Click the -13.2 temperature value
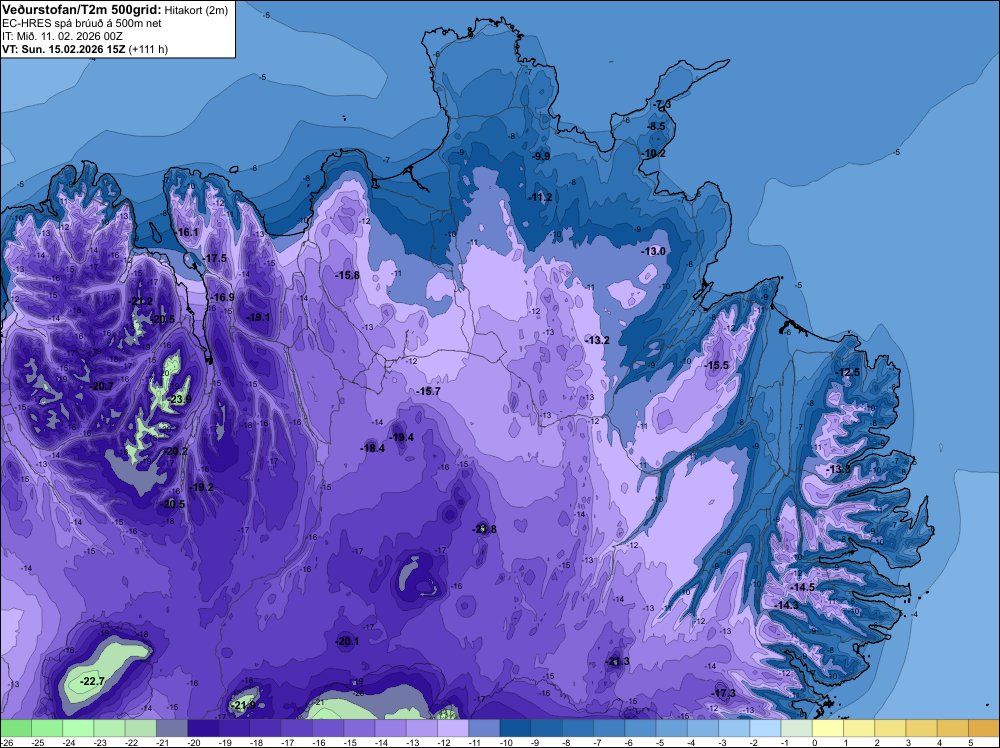Viewport: 1000px width, 748px height. tap(598, 341)
